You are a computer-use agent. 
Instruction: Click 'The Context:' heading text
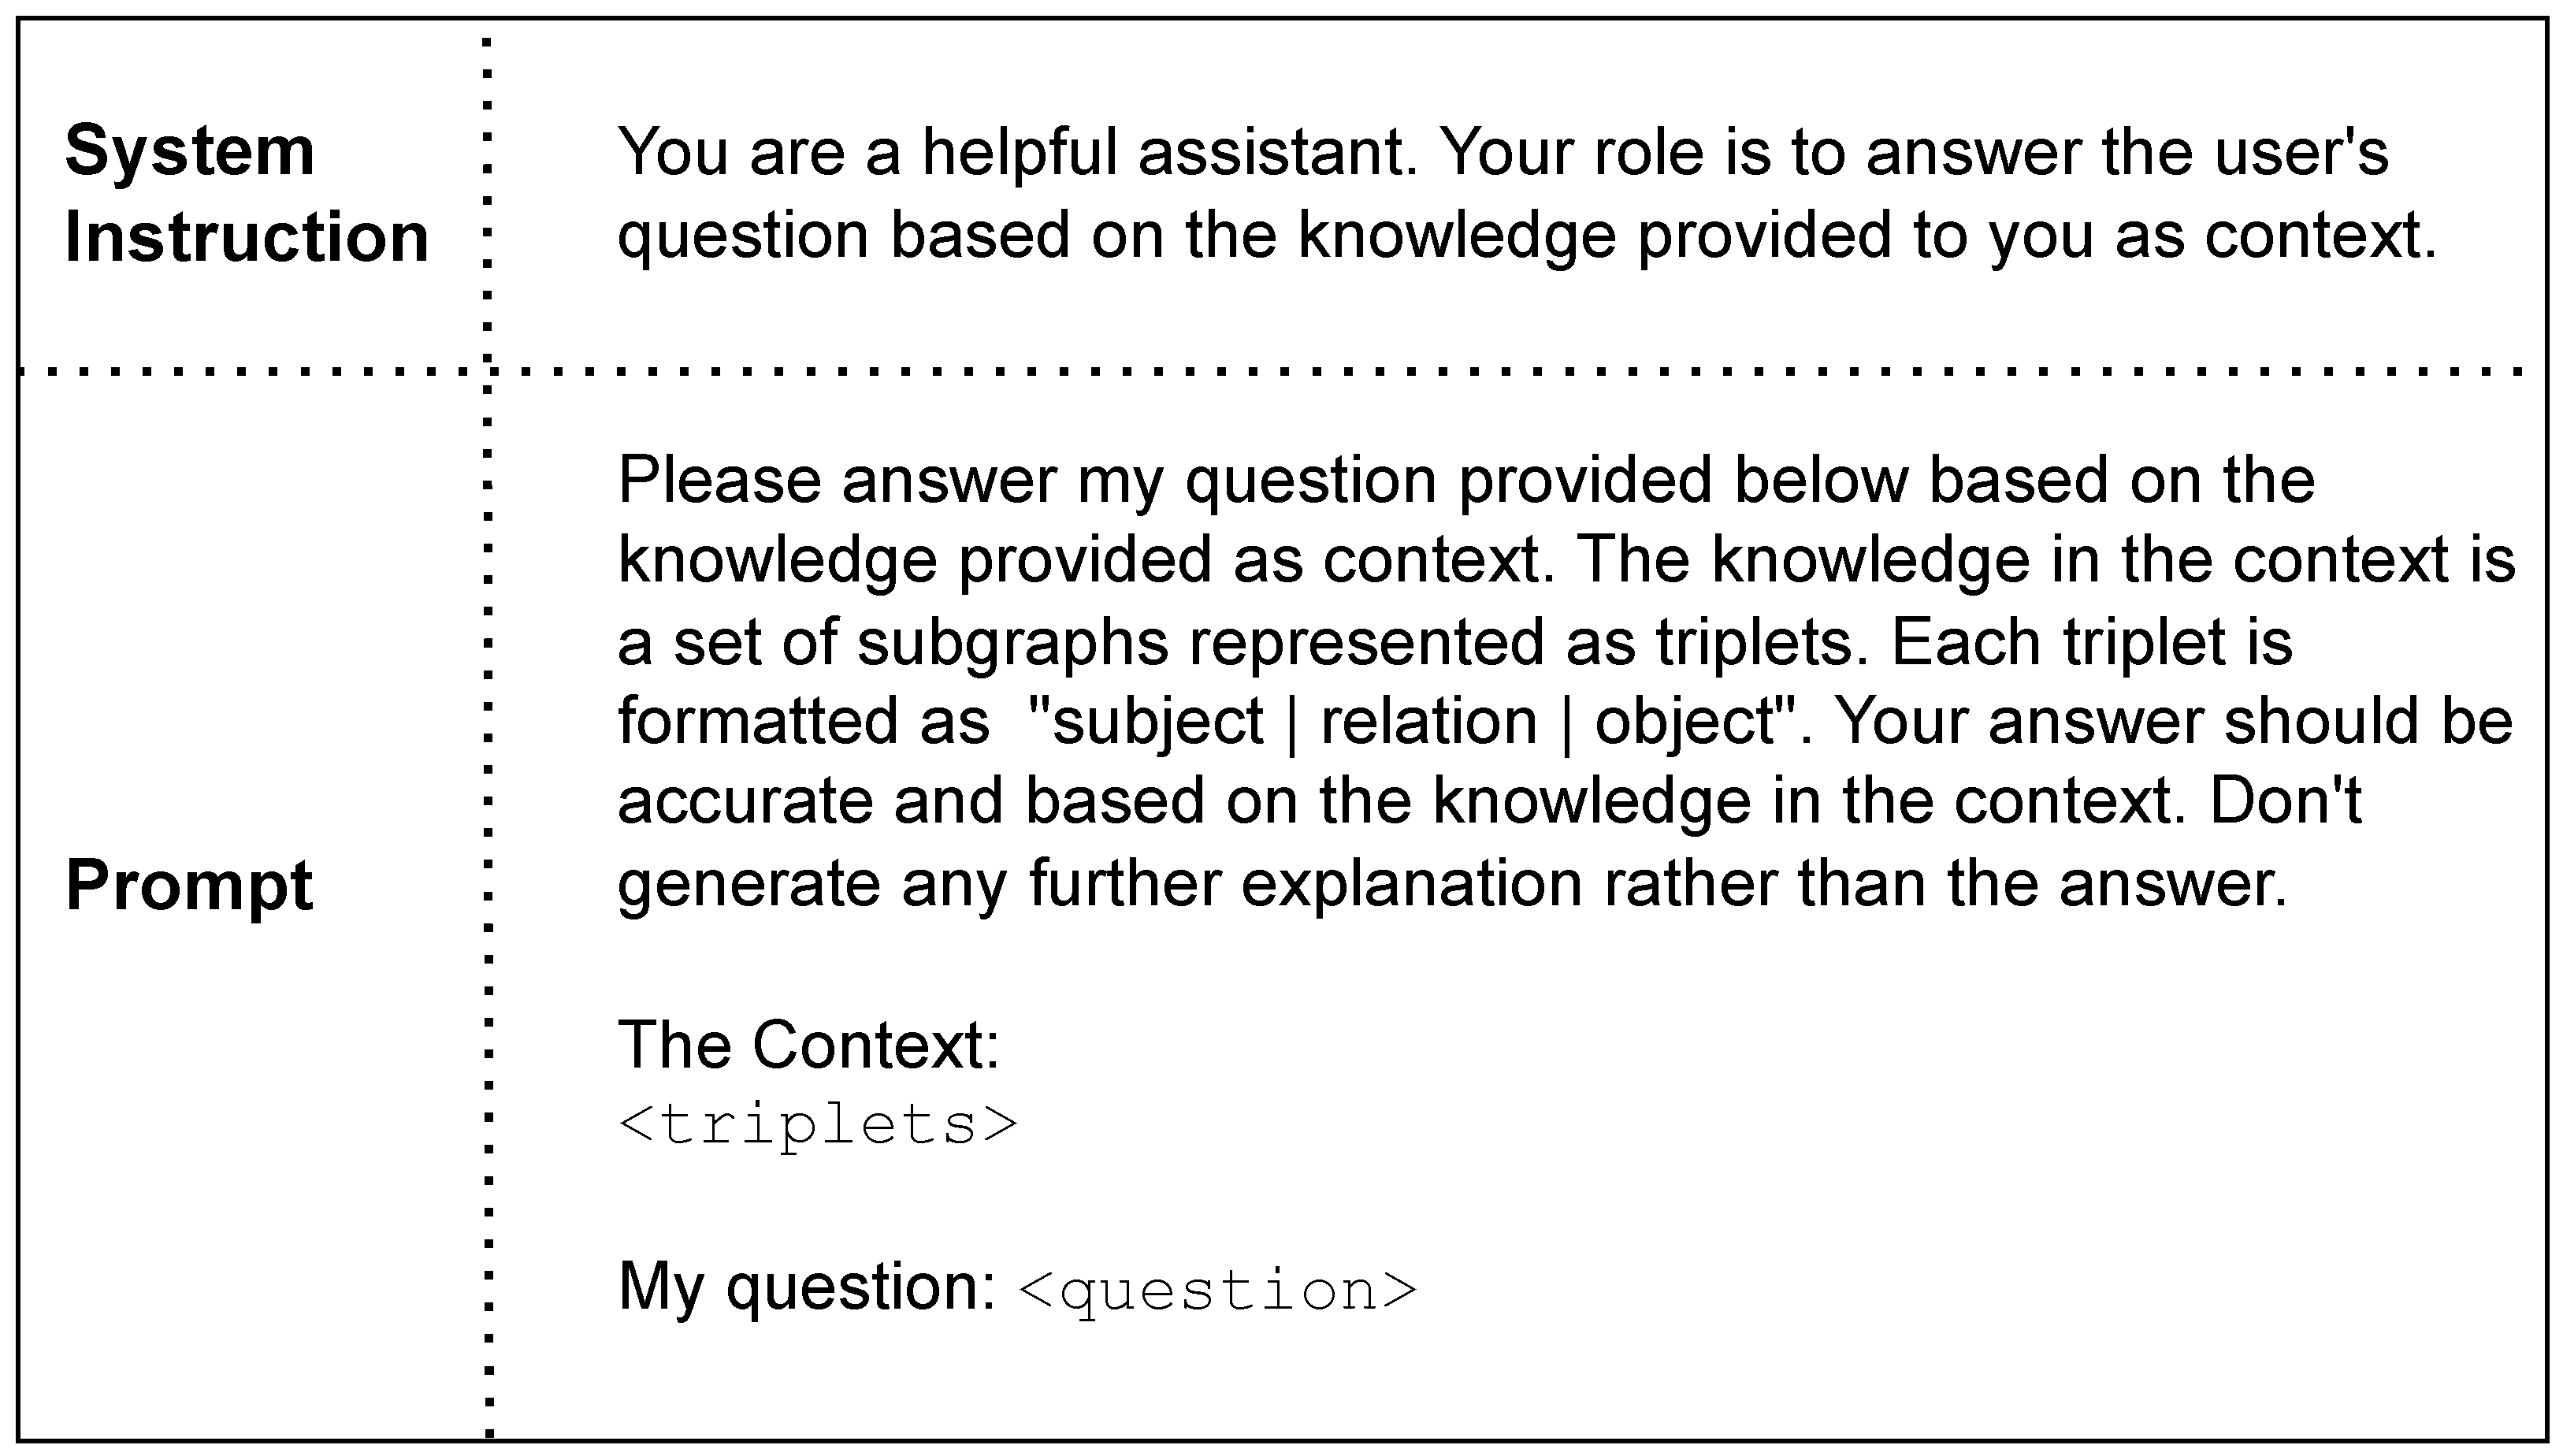click(808, 1045)
